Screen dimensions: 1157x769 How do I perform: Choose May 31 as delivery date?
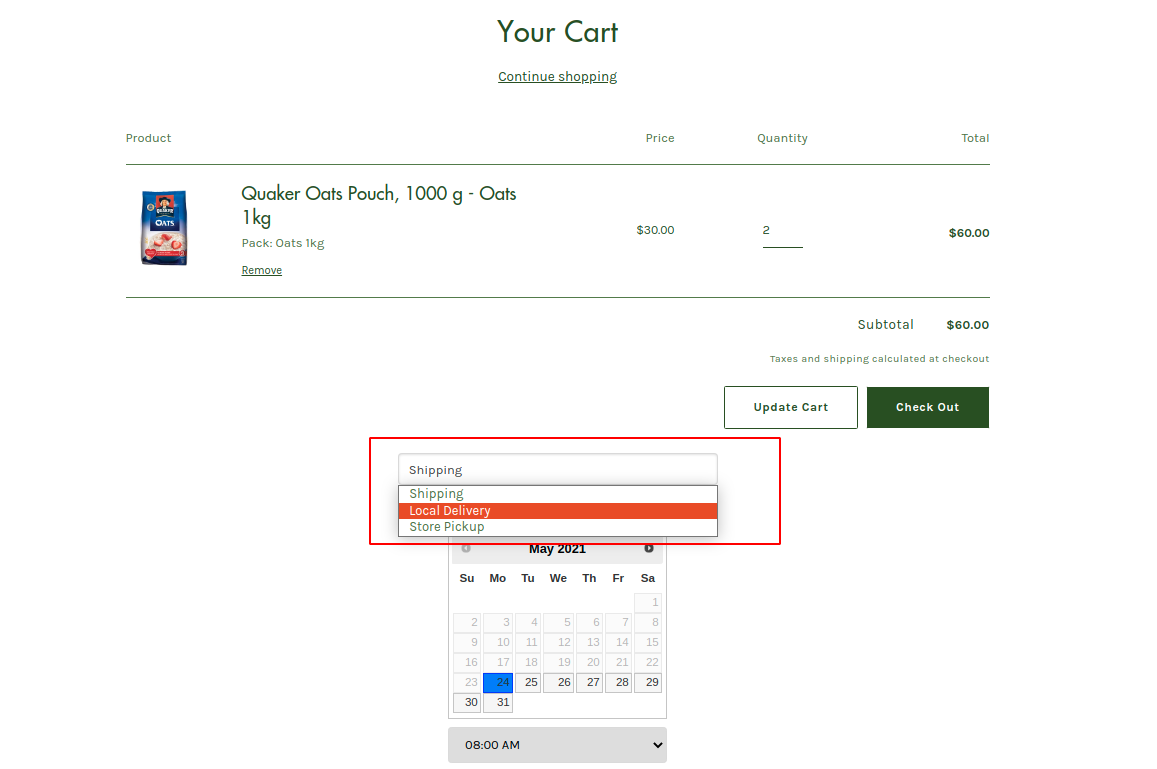(x=498, y=703)
